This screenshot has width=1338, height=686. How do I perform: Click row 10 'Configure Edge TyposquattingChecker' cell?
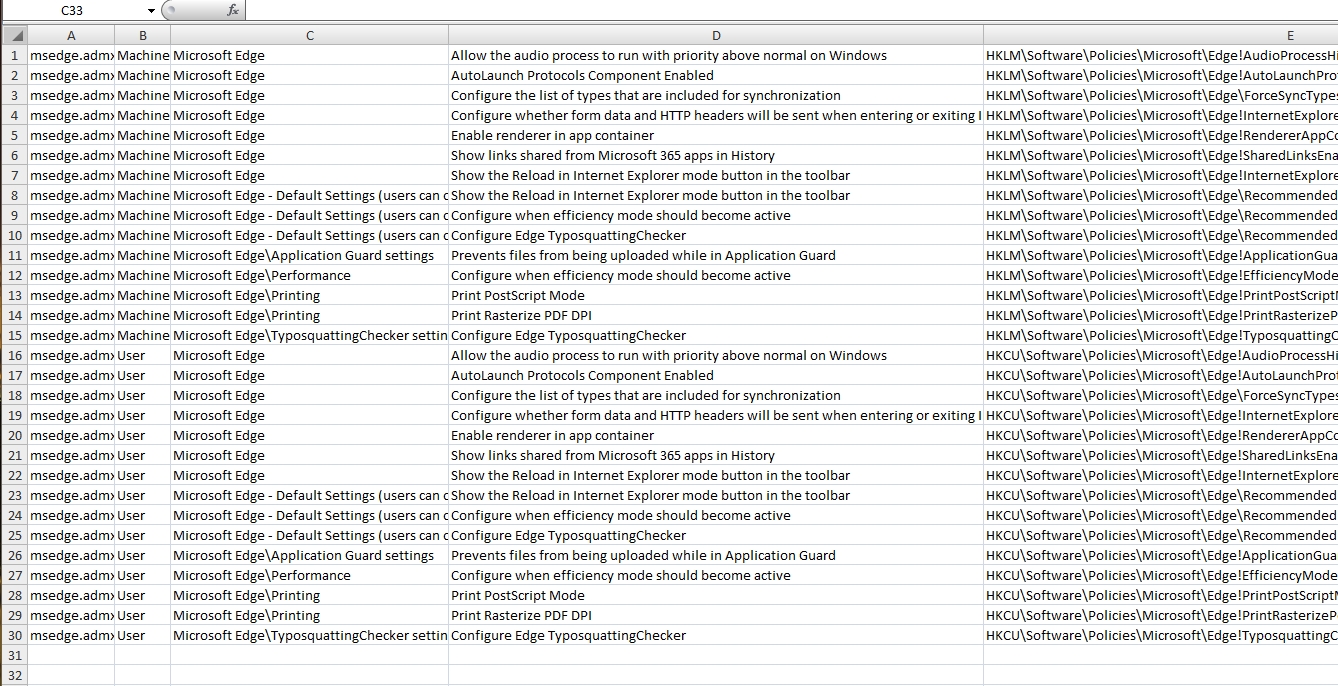tap(716, 235)
